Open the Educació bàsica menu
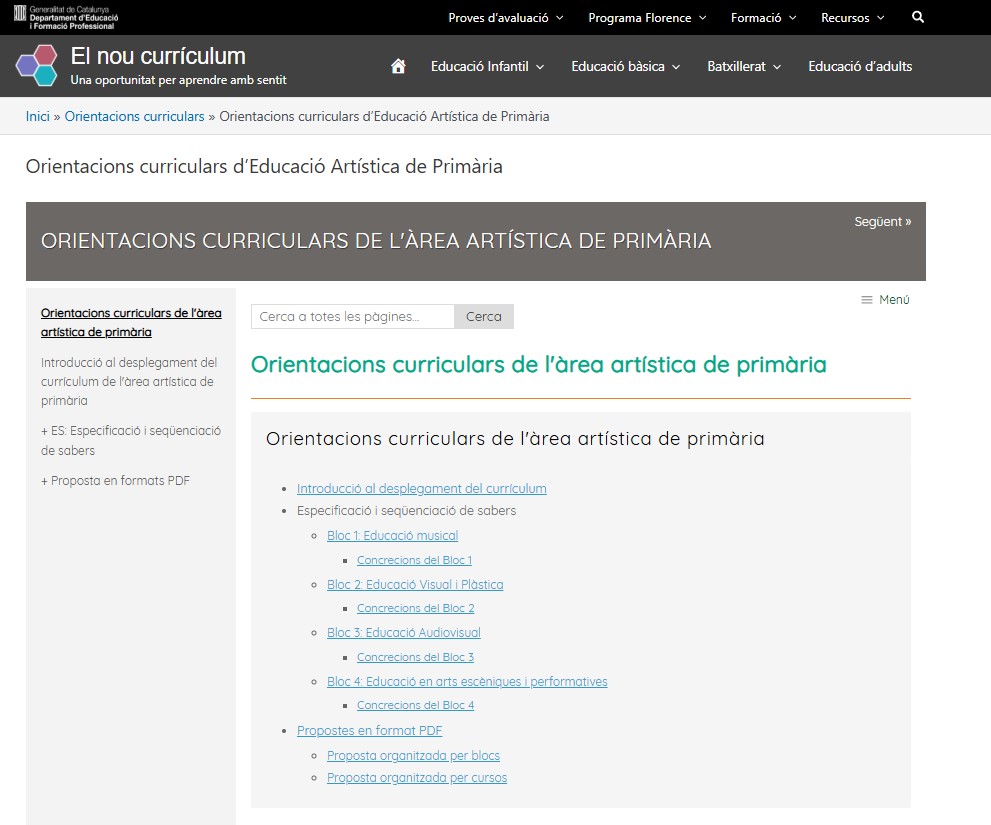Screen dimensions: 991x825 [625, 67]
